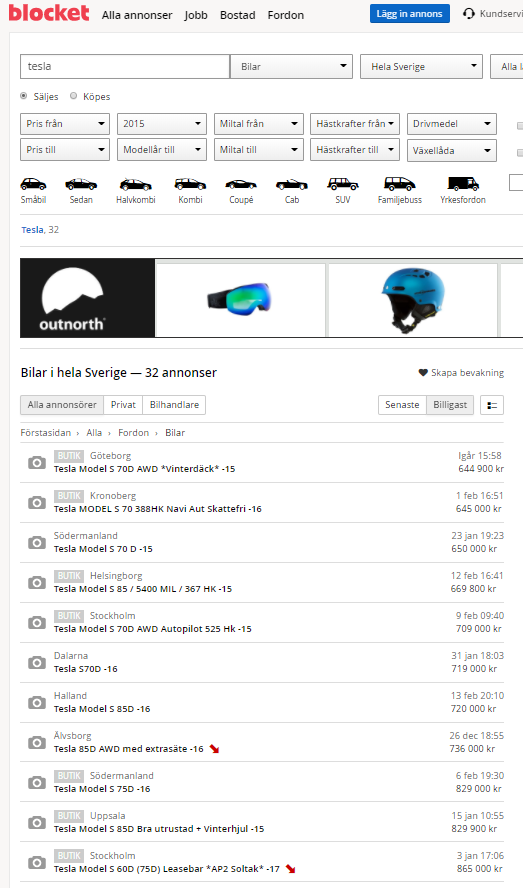Click the Kundservice headset icon
This screenshot has height=888, width=523.
click(x=469, y=14)
